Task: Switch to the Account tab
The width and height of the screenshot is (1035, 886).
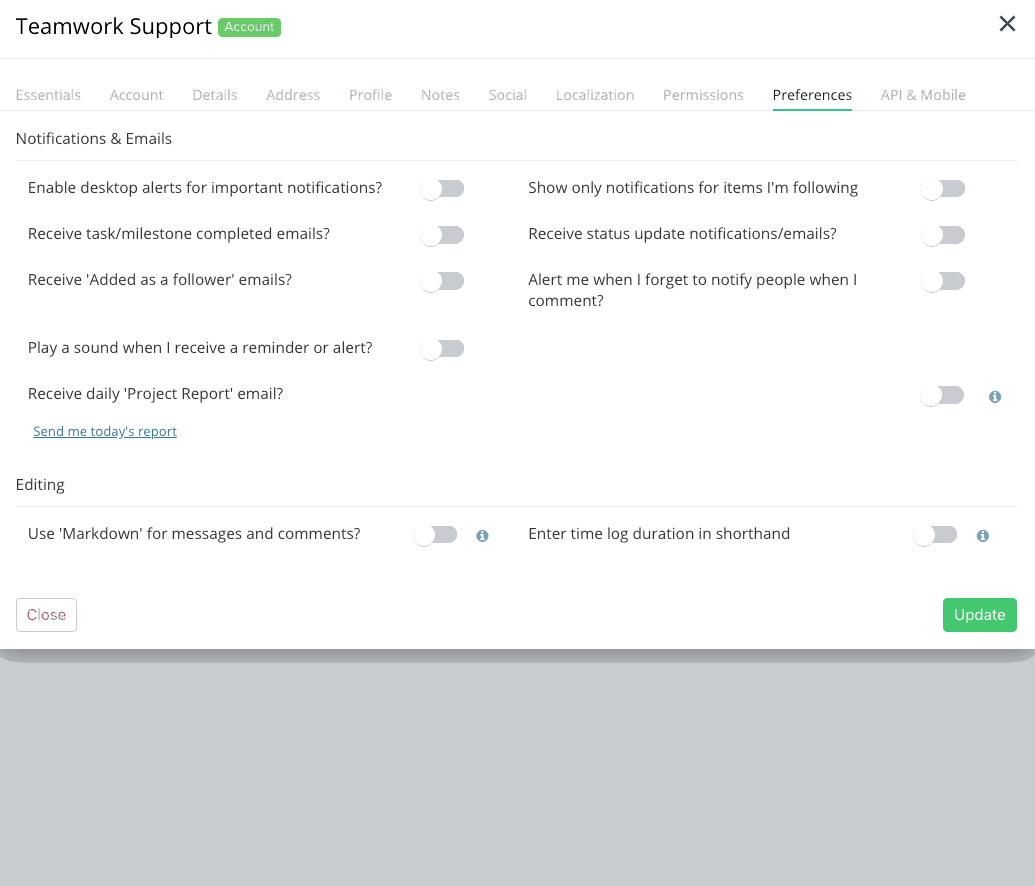Action: [x=136, y=95]
